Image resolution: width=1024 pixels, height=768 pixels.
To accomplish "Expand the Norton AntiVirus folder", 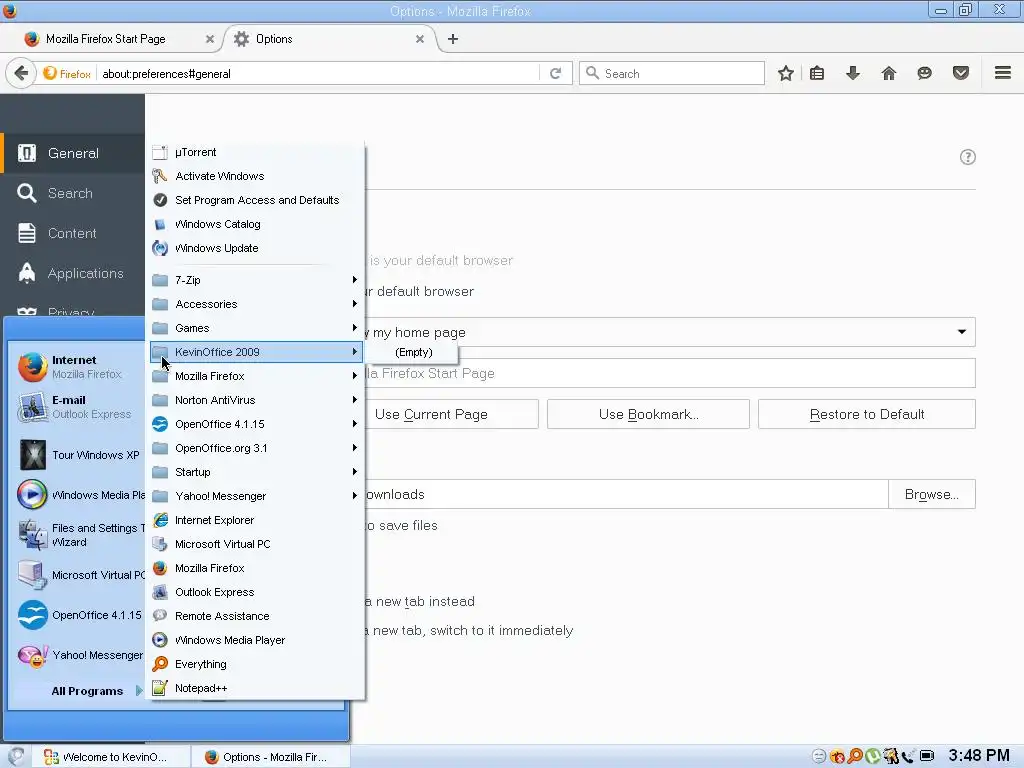I will [256, 400].
